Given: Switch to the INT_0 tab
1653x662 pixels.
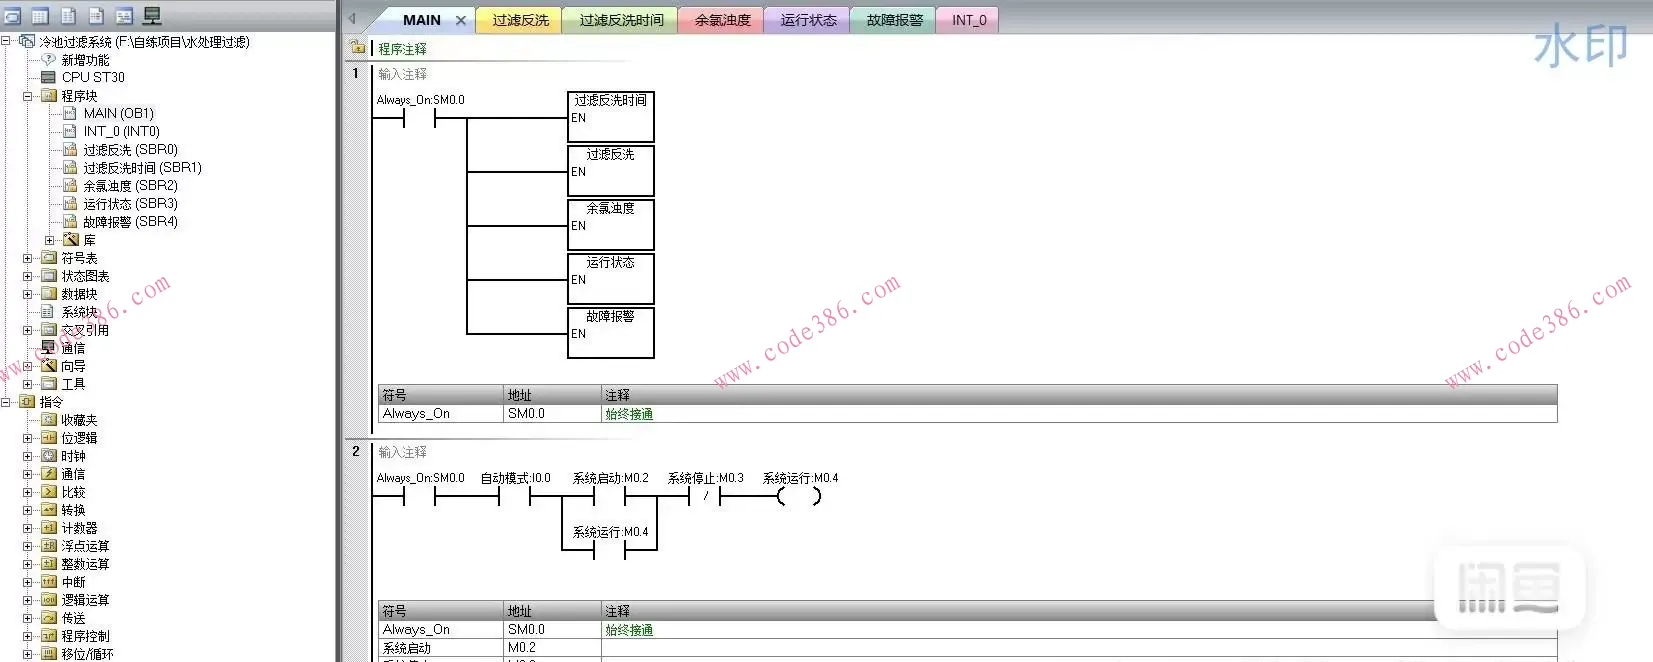Looking at the screenshot, I should coord(968,20).
